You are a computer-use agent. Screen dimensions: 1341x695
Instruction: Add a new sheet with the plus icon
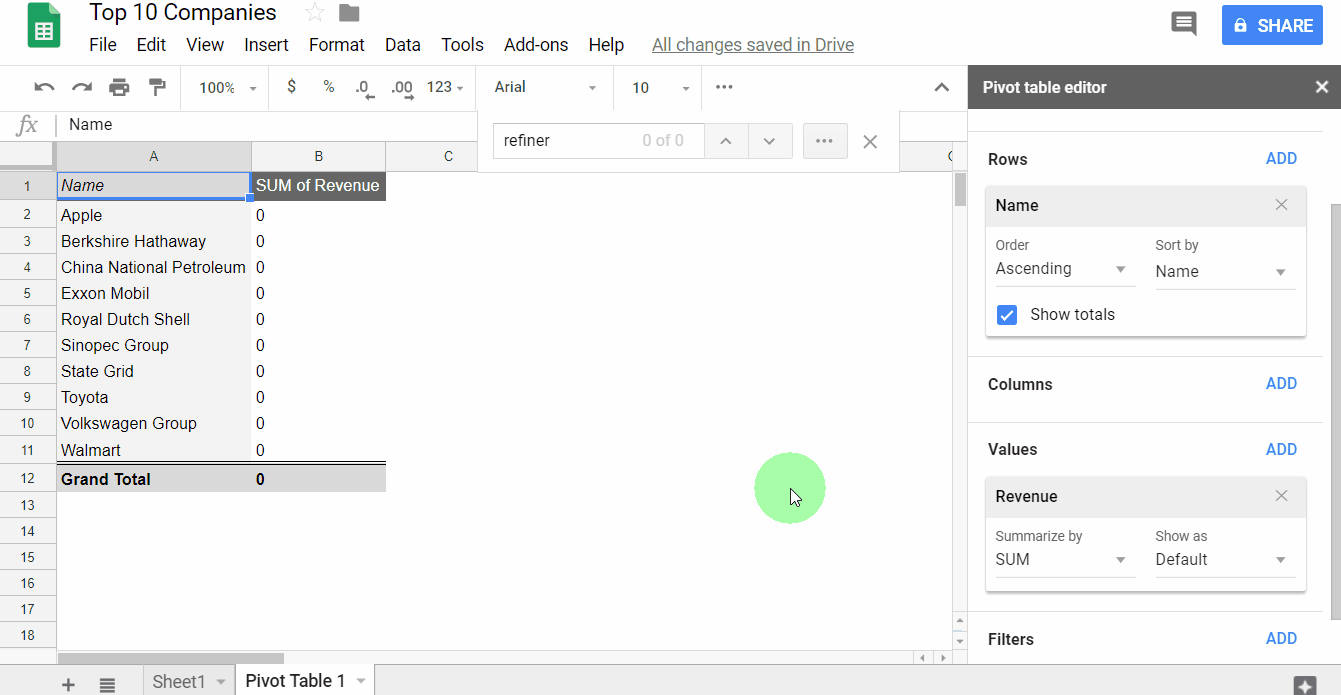[x=68, y=684]
